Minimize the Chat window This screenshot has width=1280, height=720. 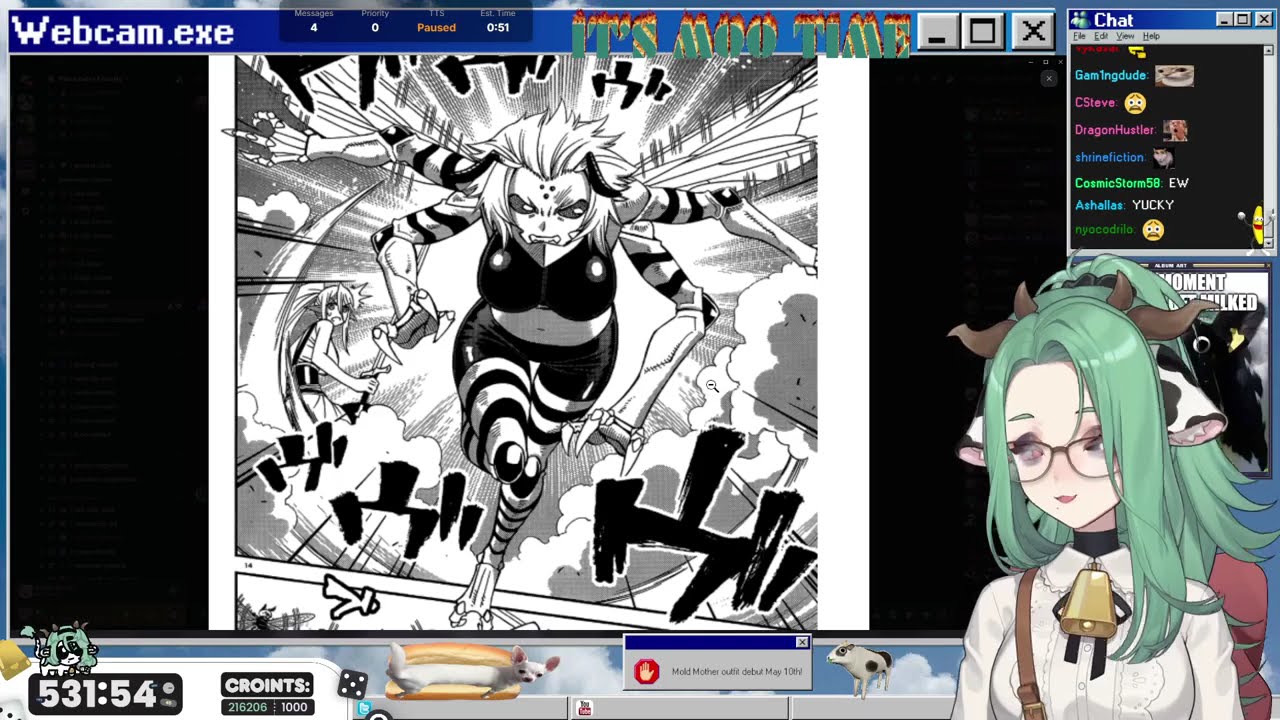pyautogui.click(x=1224, y=20)
